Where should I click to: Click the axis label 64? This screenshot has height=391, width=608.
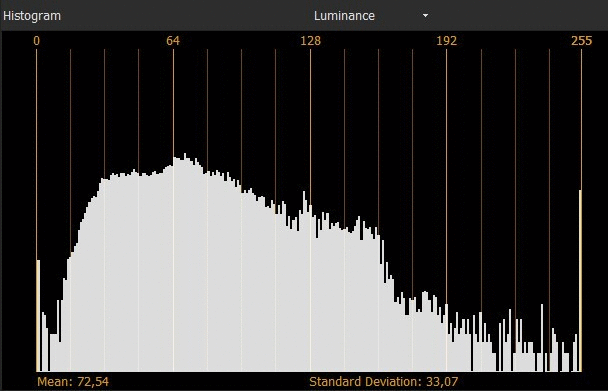173,41
